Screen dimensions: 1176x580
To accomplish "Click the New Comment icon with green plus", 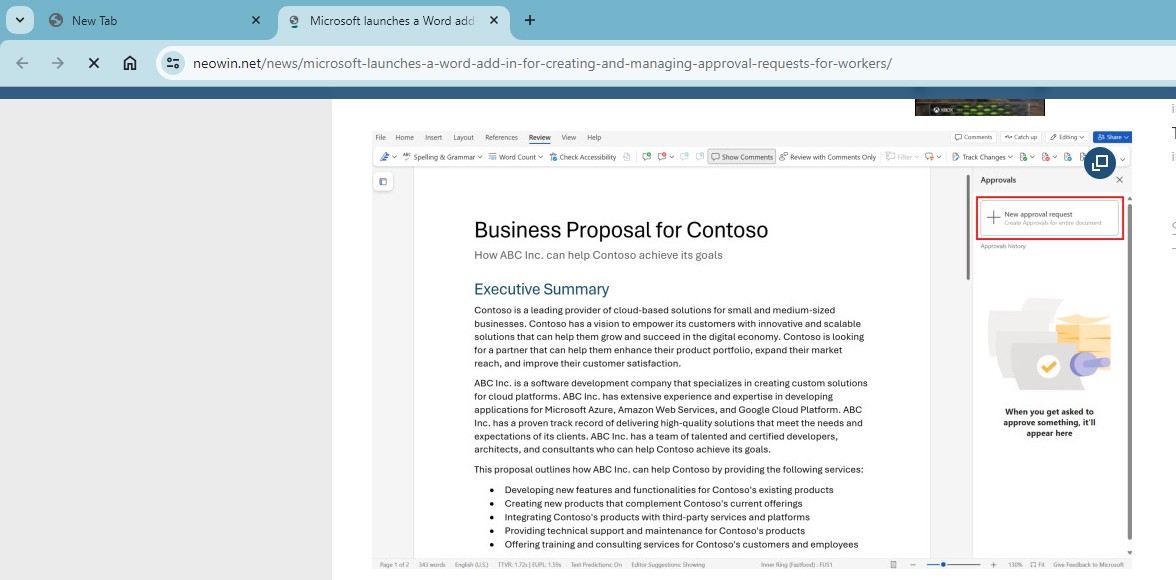I will [x=646, y=157].
